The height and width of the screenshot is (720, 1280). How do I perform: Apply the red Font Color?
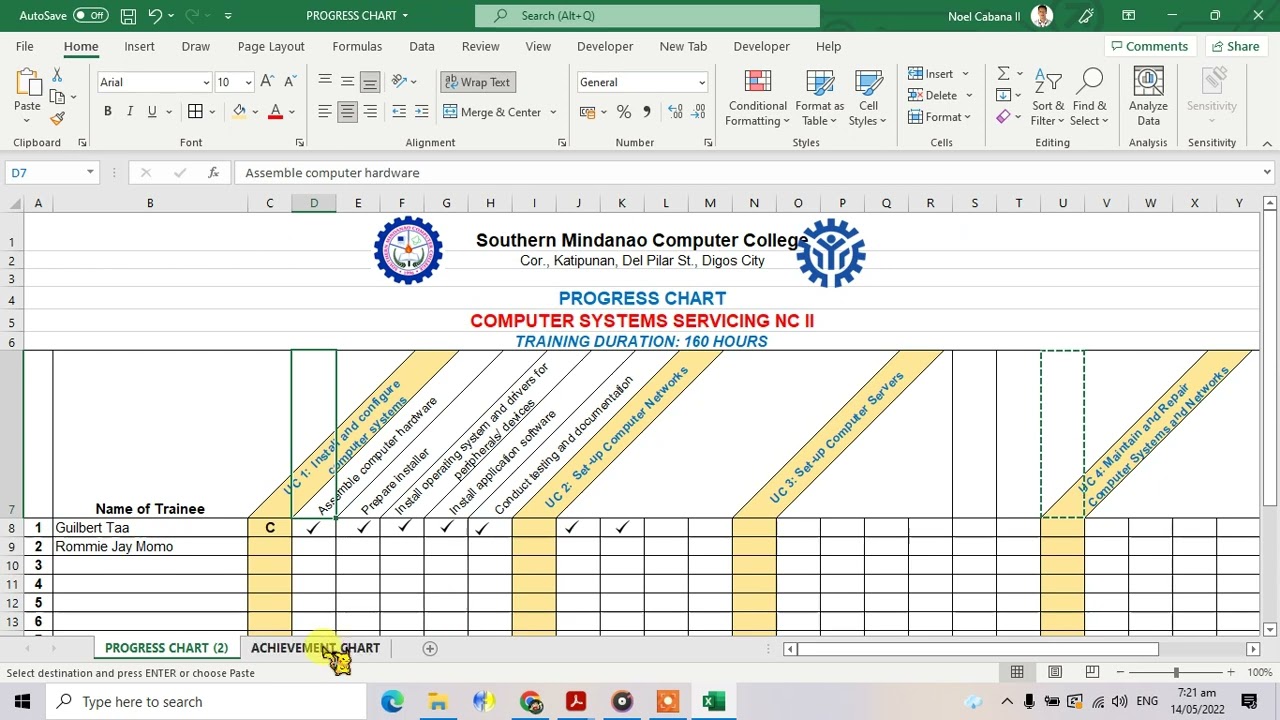point(275,112)
